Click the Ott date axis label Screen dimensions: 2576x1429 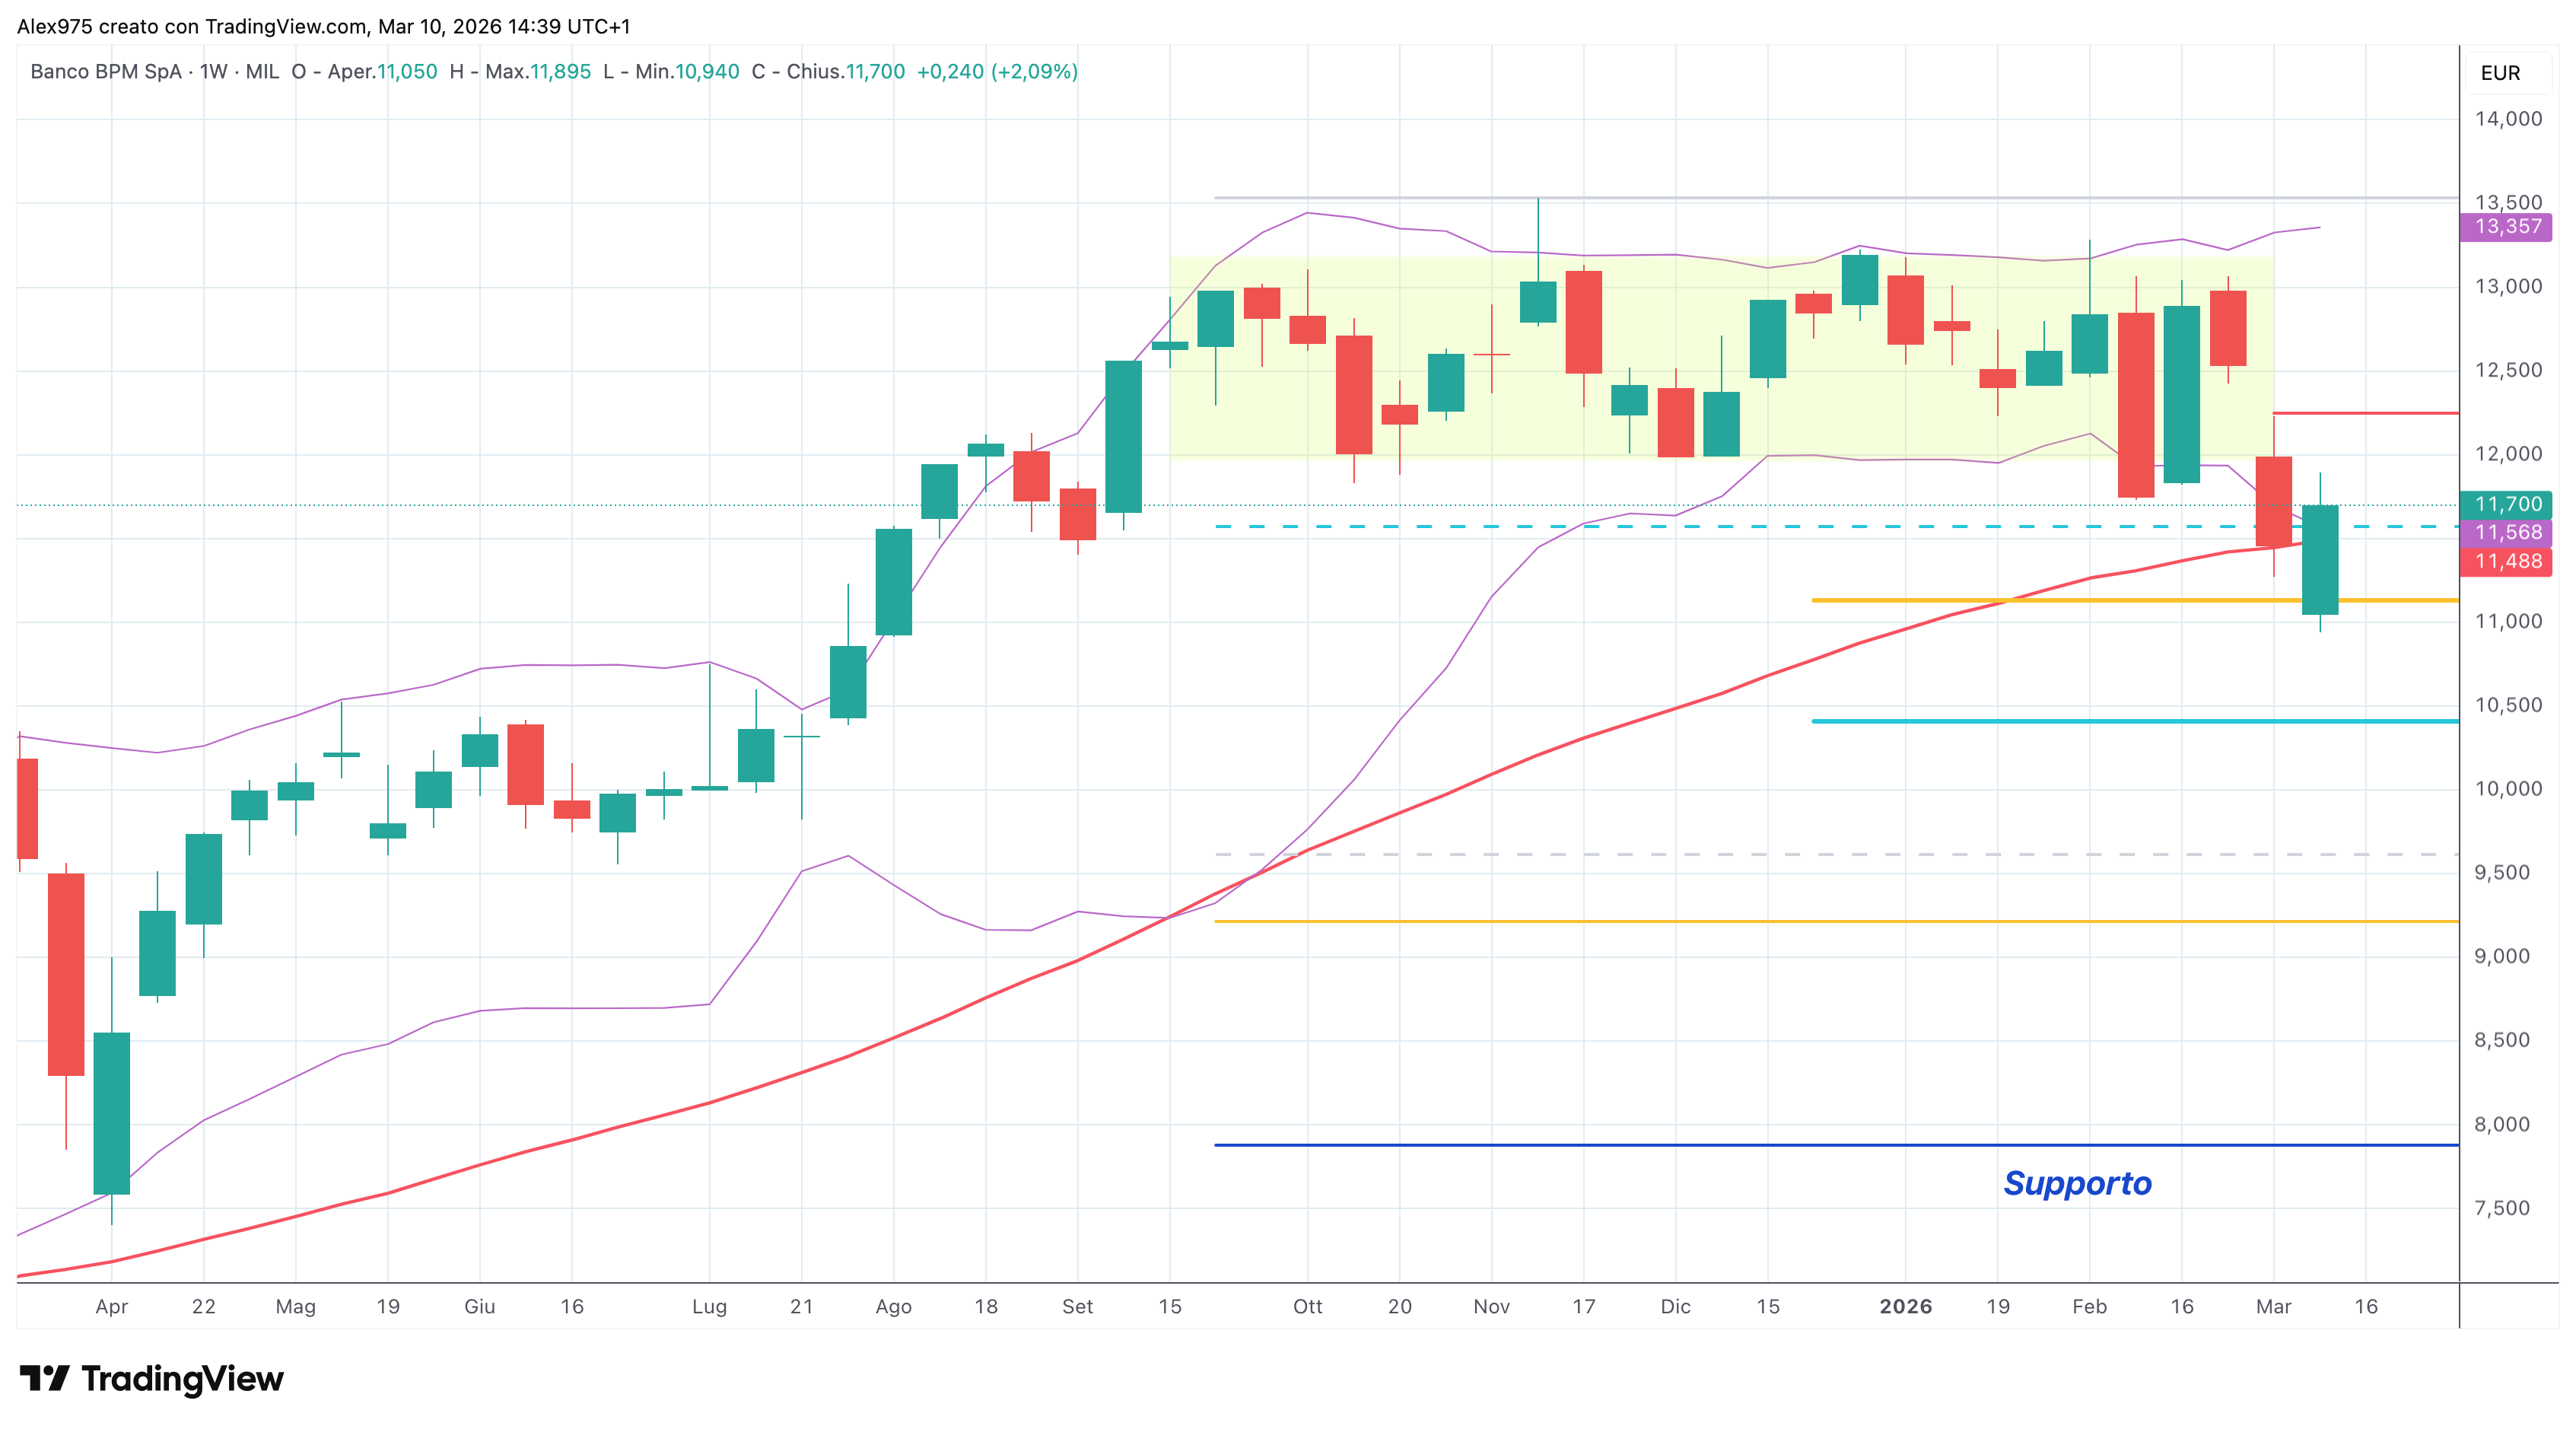click(1308, 1306)
